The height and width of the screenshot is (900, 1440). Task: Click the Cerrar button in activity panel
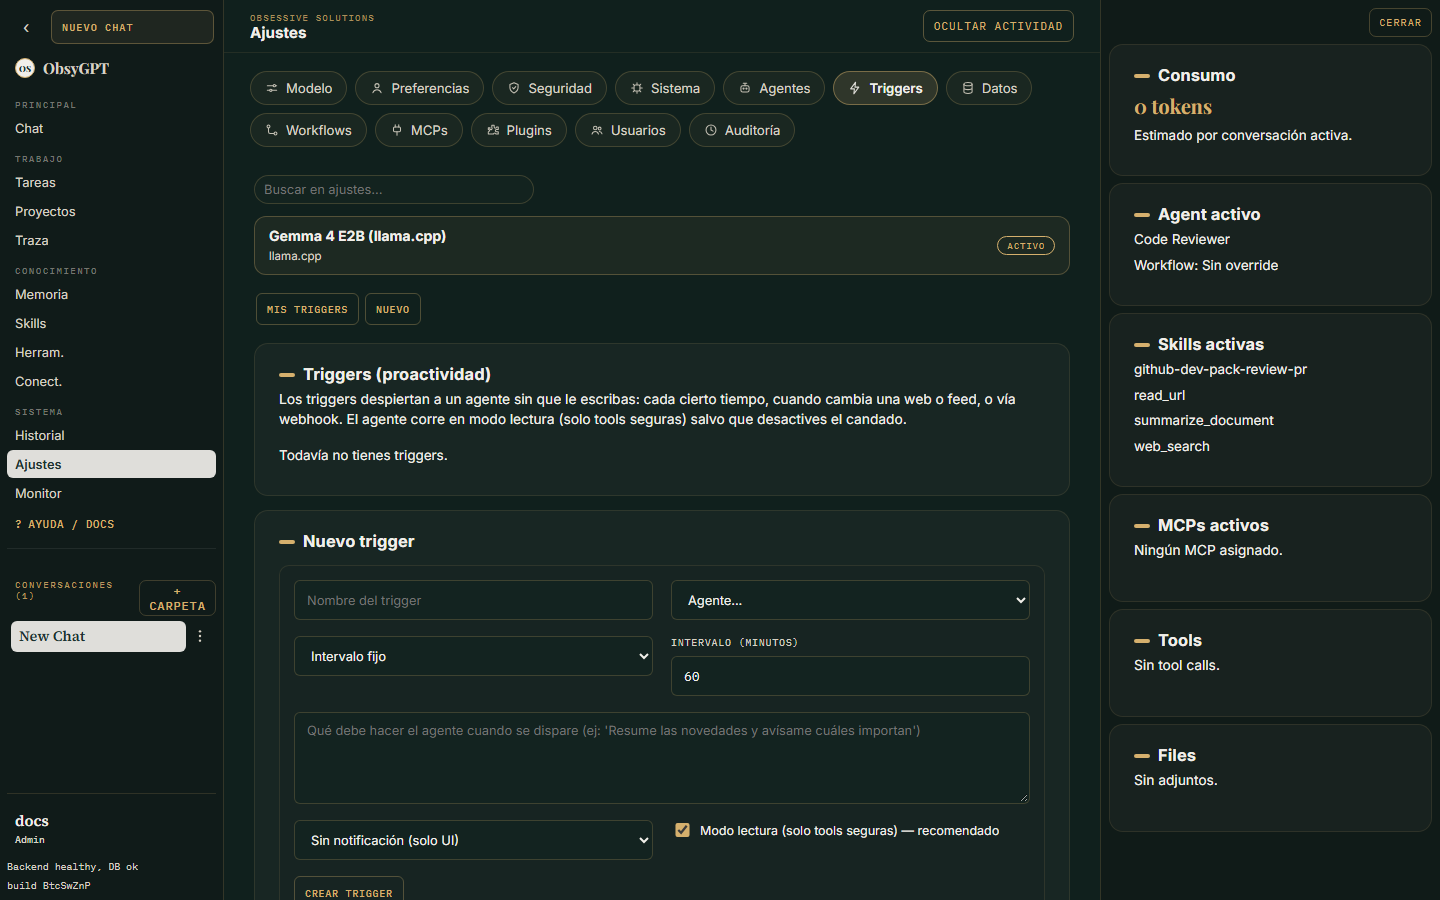tap(1400, 22)
